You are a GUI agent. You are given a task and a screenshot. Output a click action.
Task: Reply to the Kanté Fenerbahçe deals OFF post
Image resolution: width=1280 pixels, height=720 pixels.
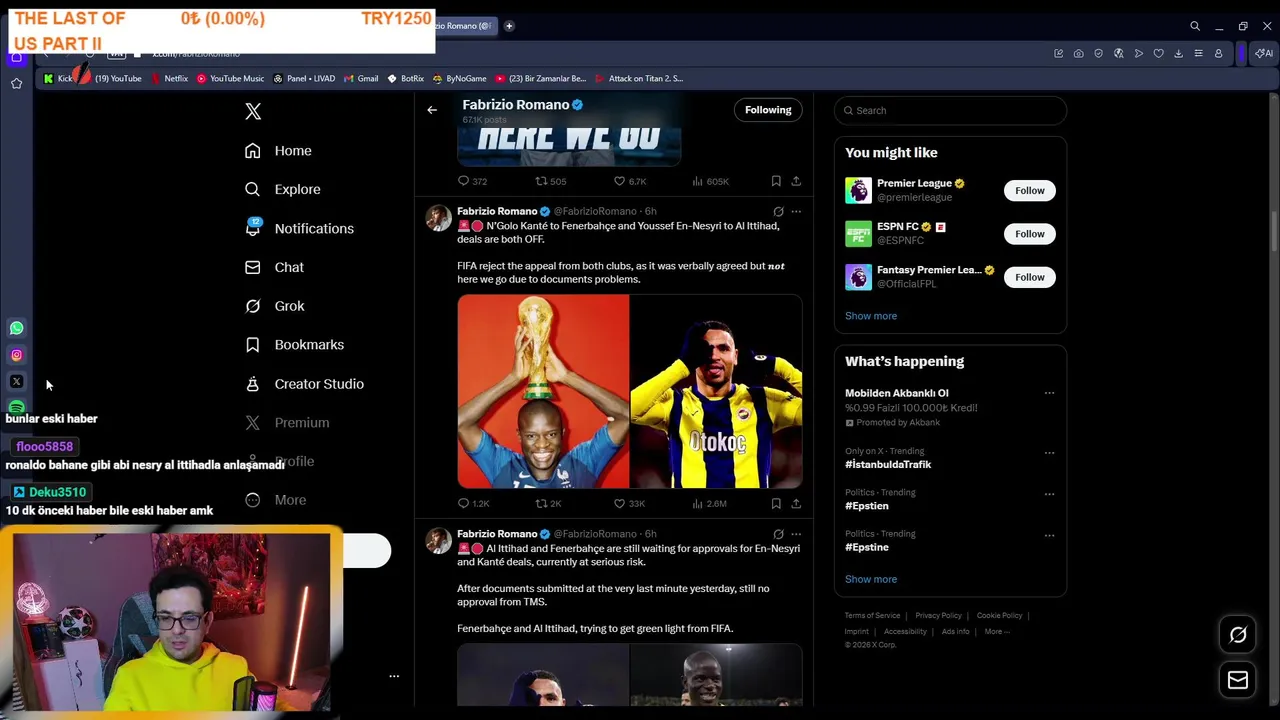click(473, 504)
